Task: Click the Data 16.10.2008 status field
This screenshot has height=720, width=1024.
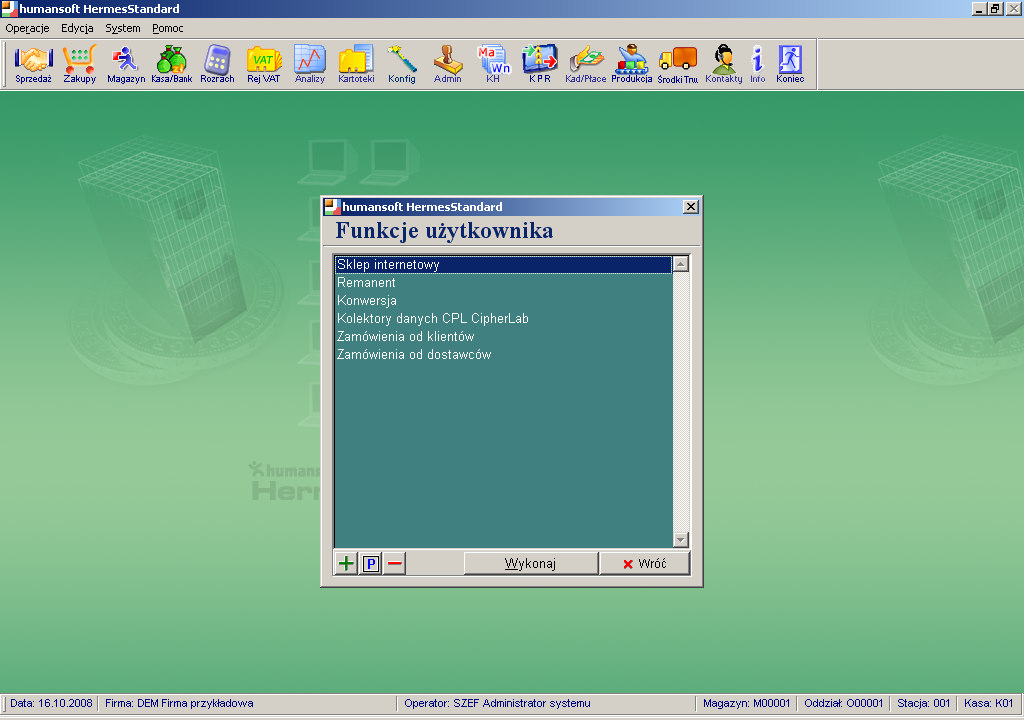Action: coord(51,703)
